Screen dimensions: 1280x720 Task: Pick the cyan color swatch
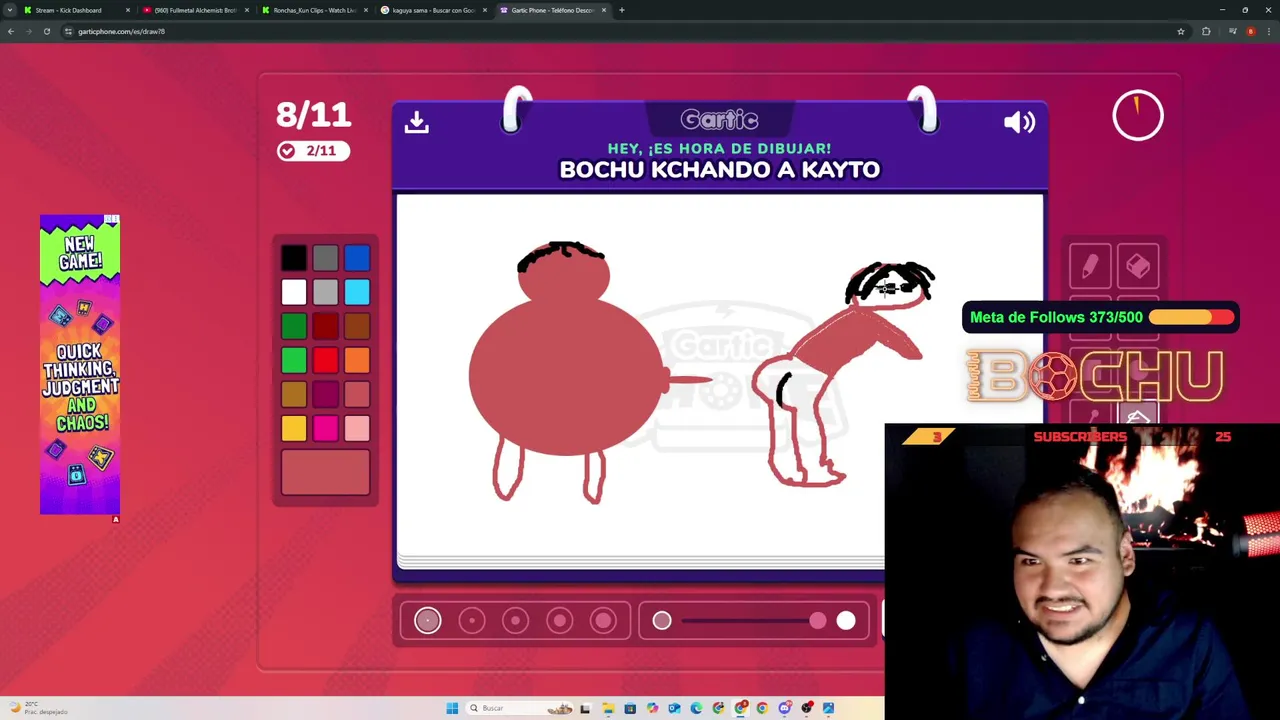click(x=357, y=292)
